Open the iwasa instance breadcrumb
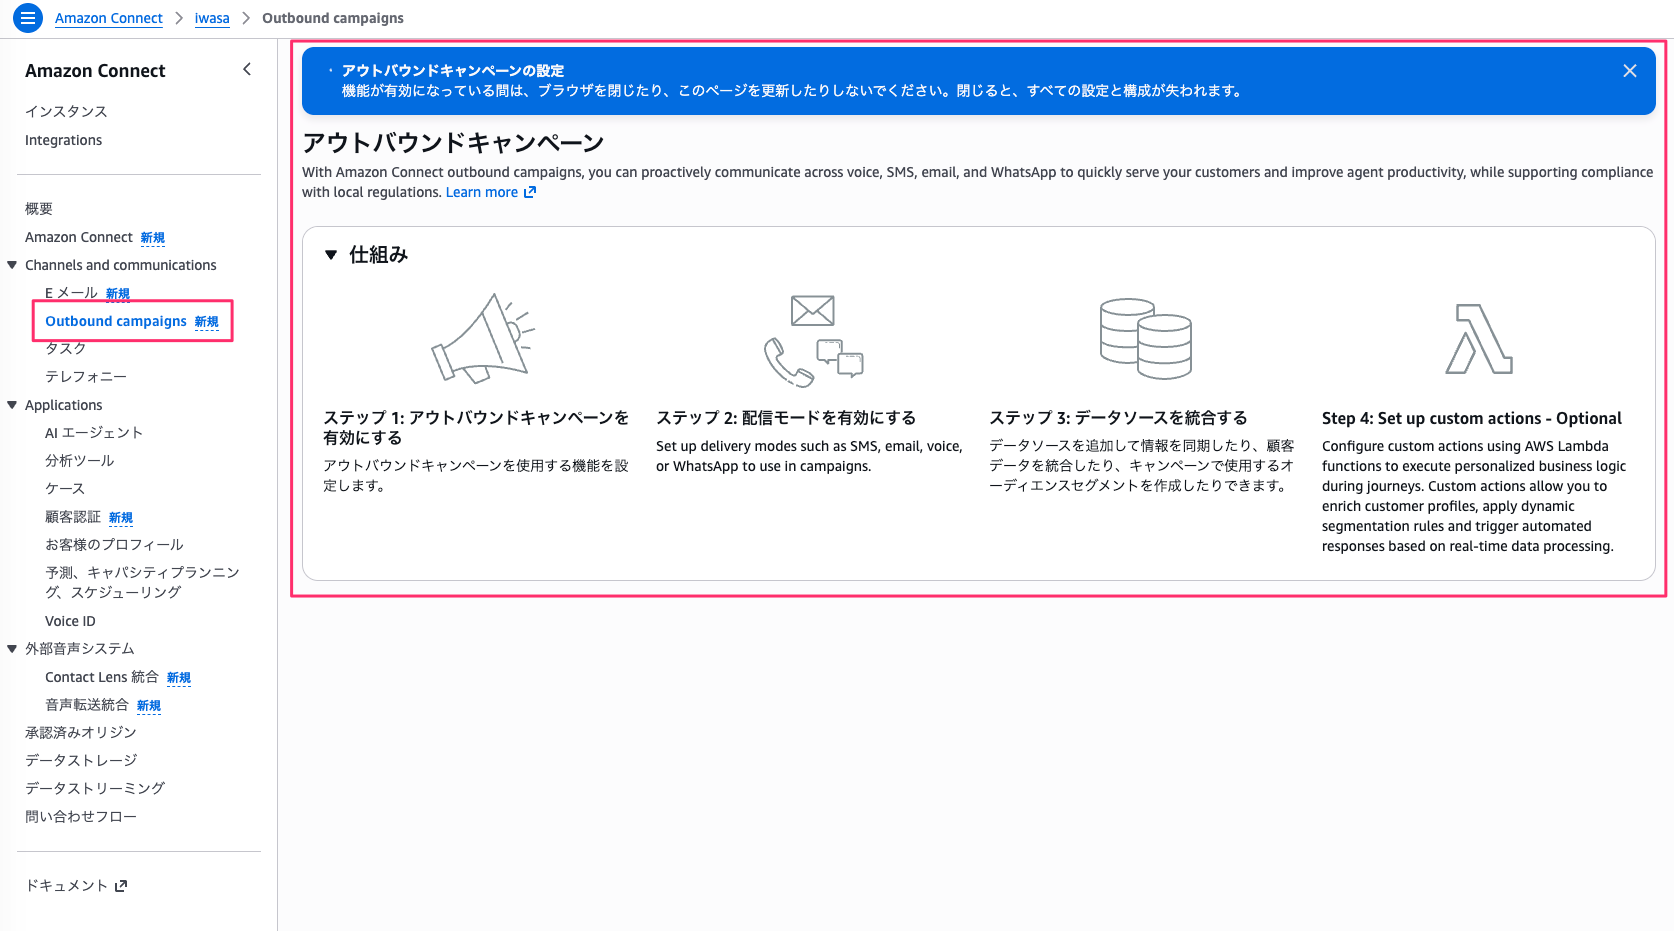This screenshot has height=931, width=1674. click(x=212, y=18)
